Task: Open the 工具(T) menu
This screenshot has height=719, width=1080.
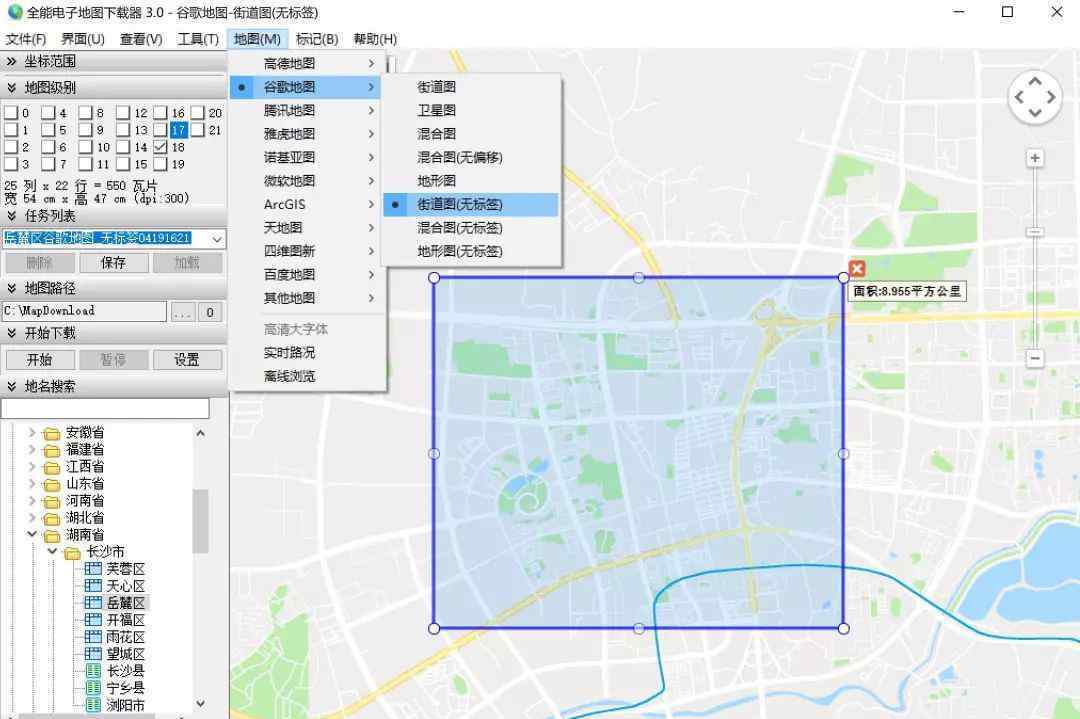Action: pos(198,39)
